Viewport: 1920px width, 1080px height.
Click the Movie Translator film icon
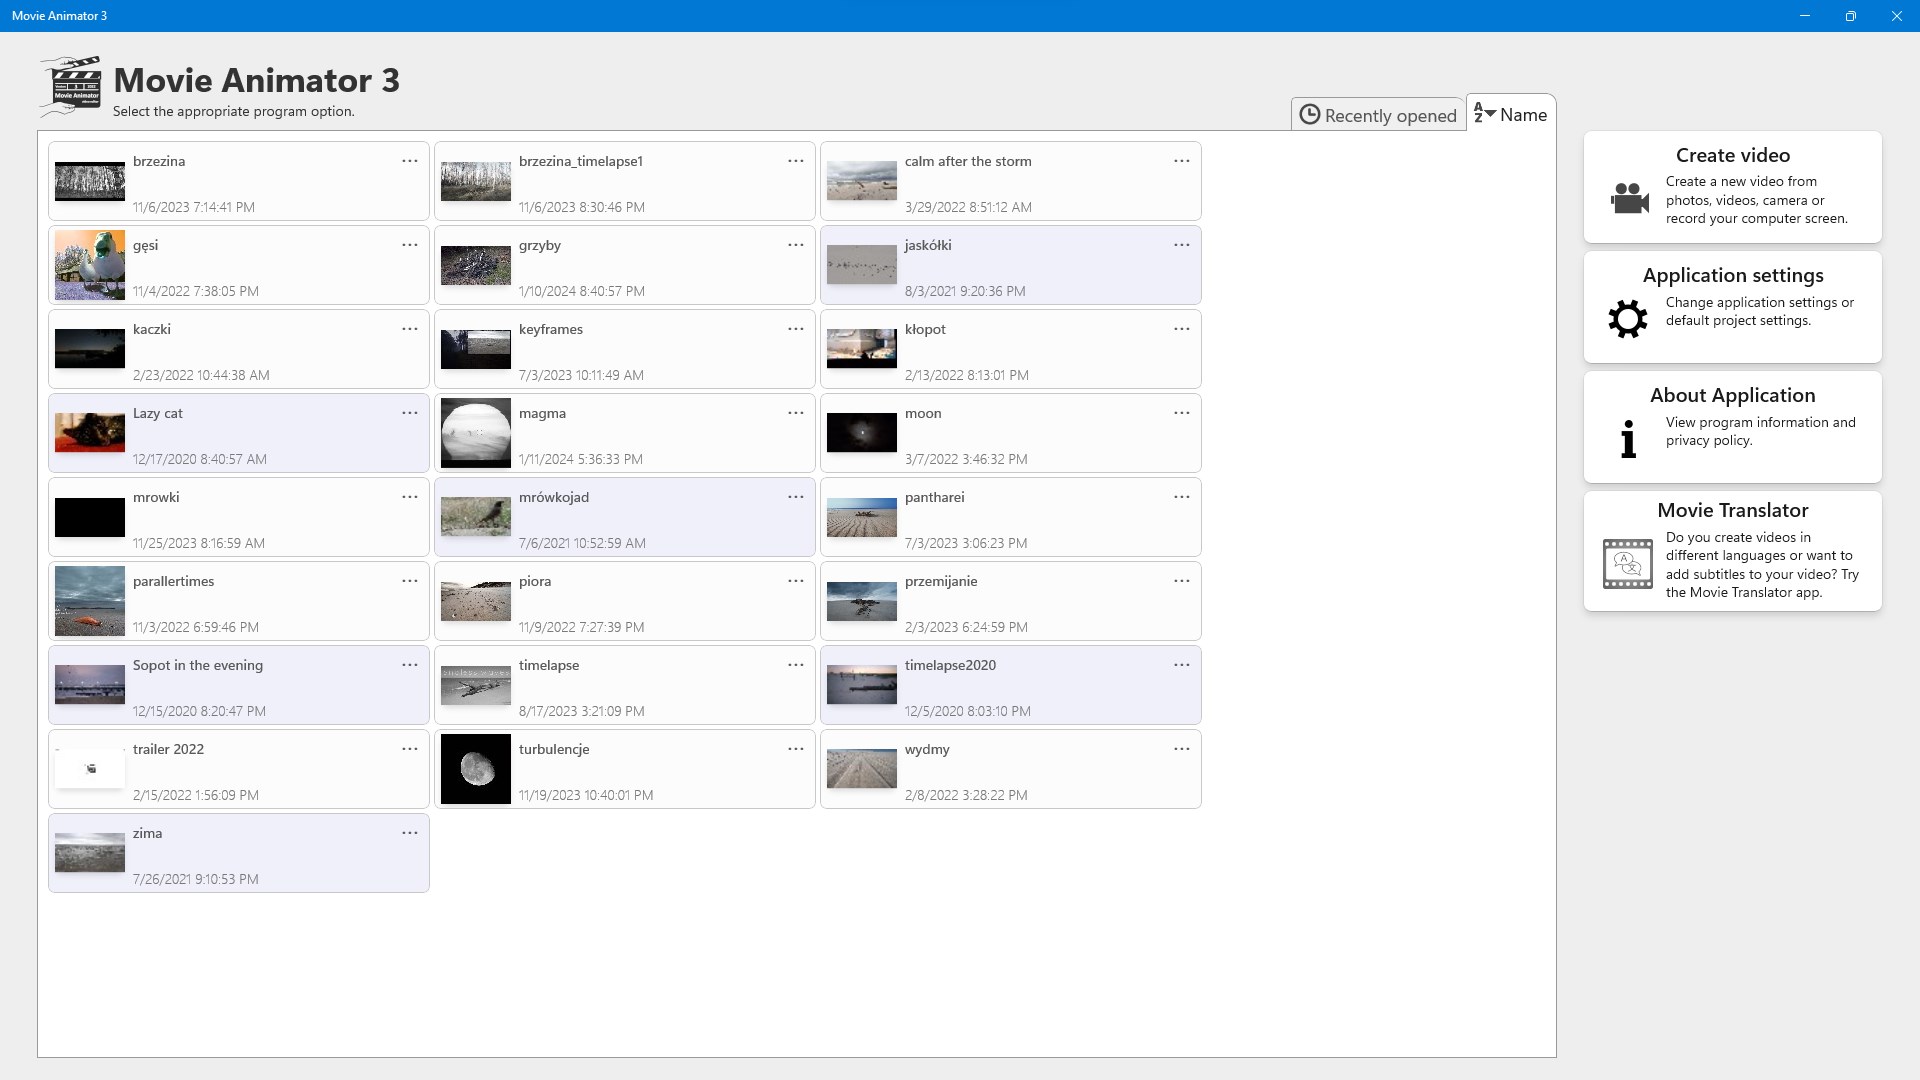coord(1626,563)
